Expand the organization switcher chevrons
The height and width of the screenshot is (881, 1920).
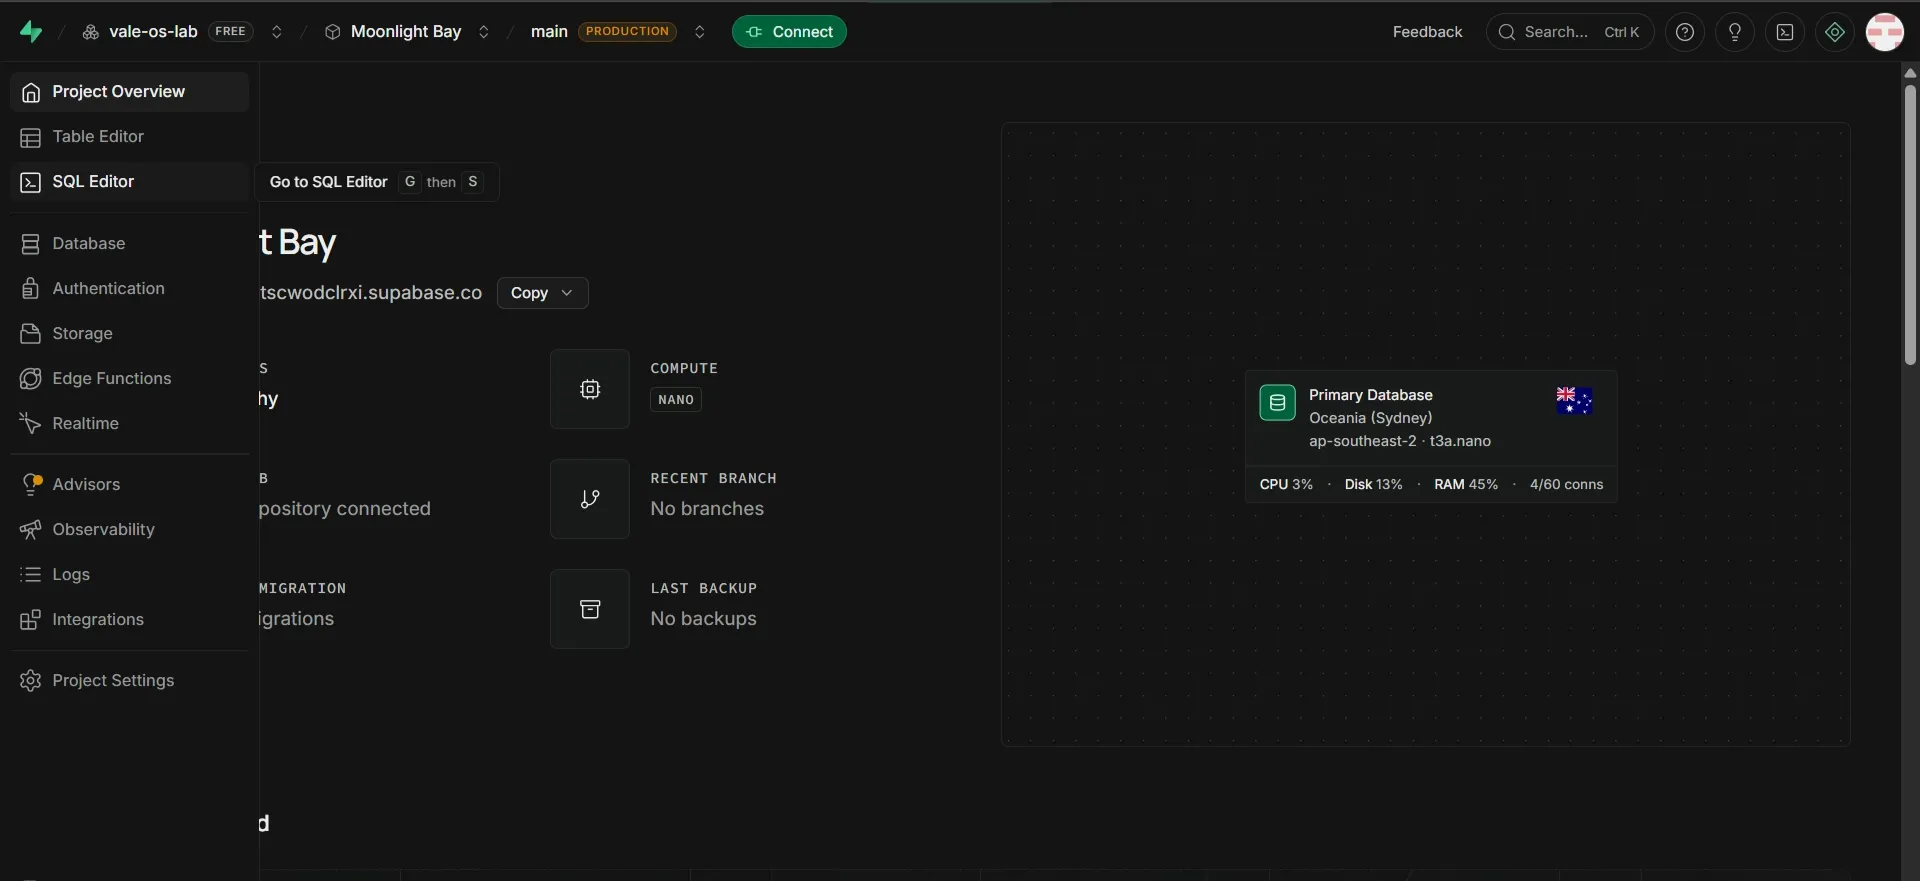[x=277, y=32]
